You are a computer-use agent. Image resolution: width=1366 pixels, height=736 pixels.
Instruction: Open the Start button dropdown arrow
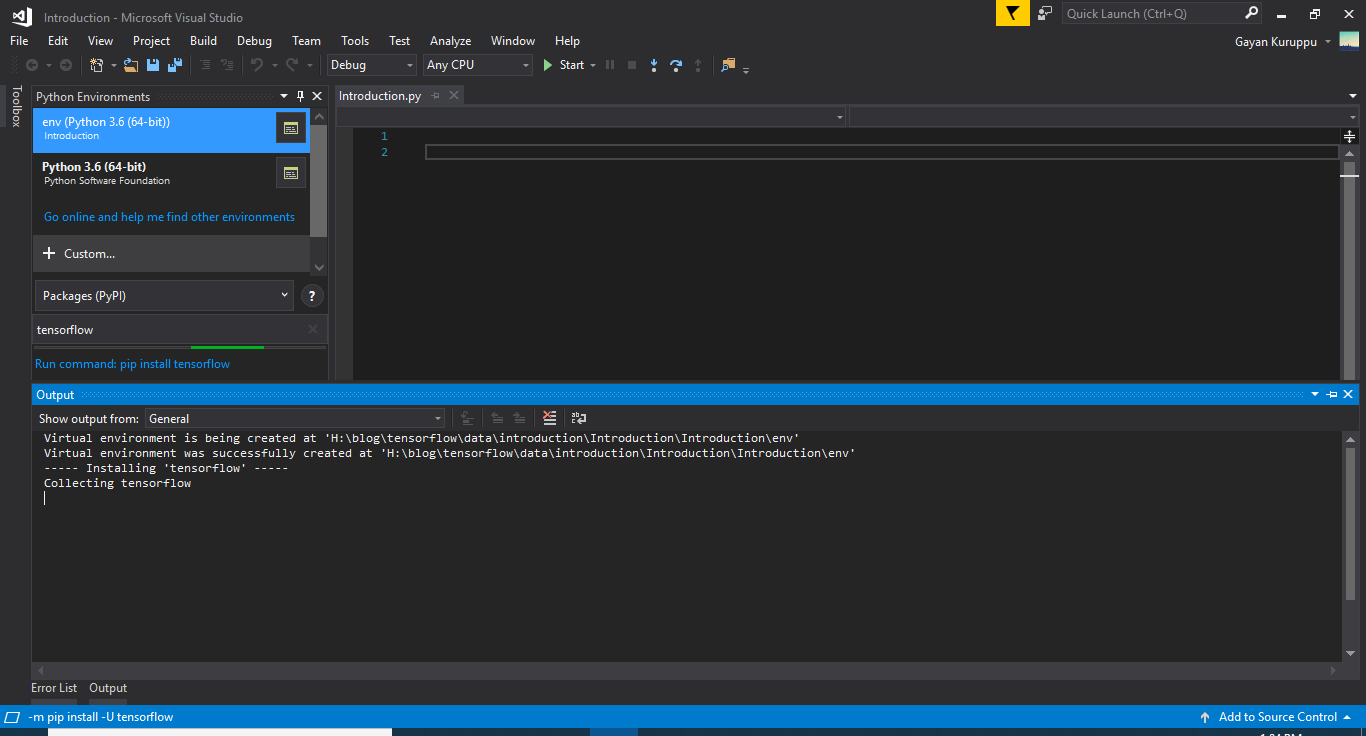click(x=593, y=65)
